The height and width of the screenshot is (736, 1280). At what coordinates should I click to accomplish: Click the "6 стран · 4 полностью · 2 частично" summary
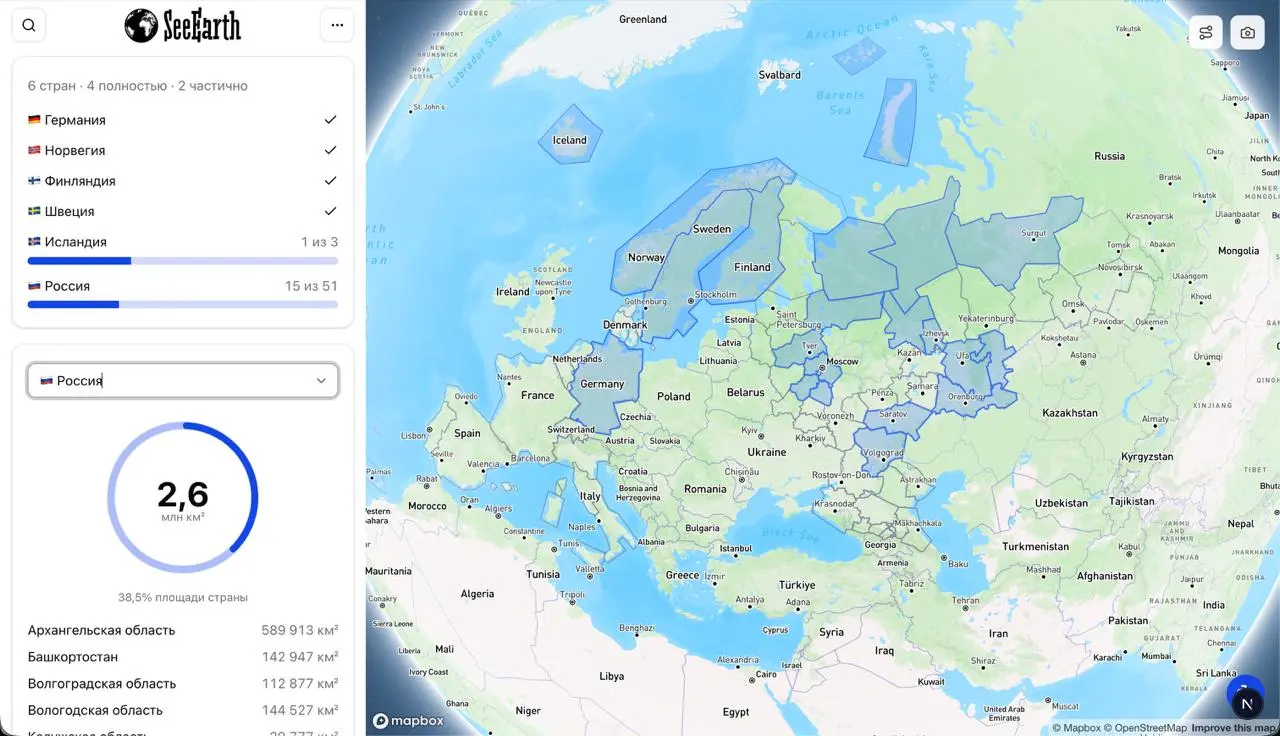[x=138, y=86]
